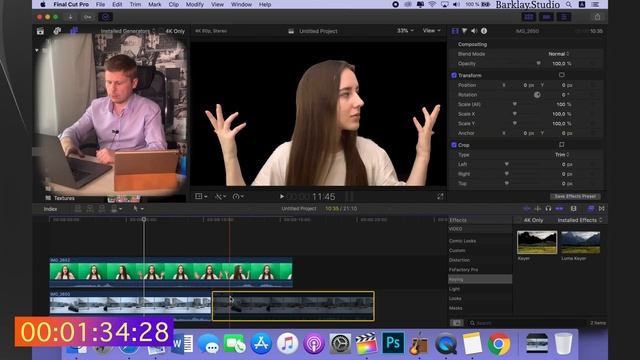Open the info inspector icon

click(484, 31)
